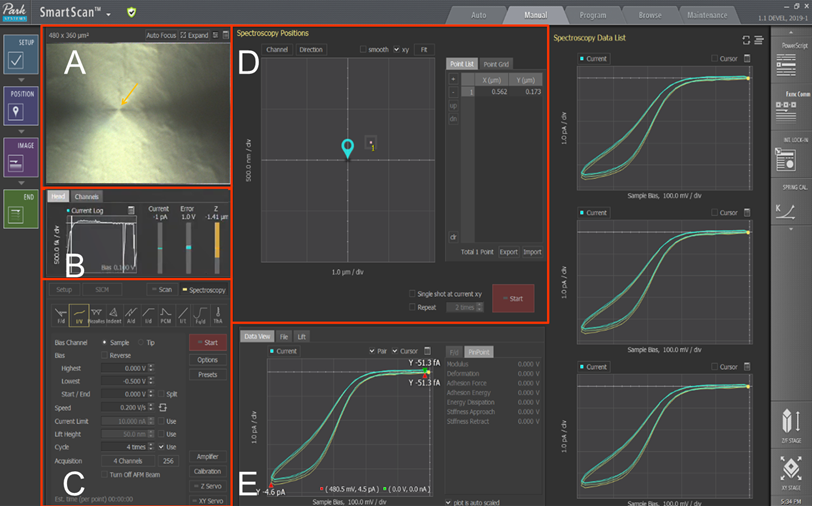The width and height of the screenshot is (813, 506).
Task: Check Single shot at current xy
Action: coord(412,293)
